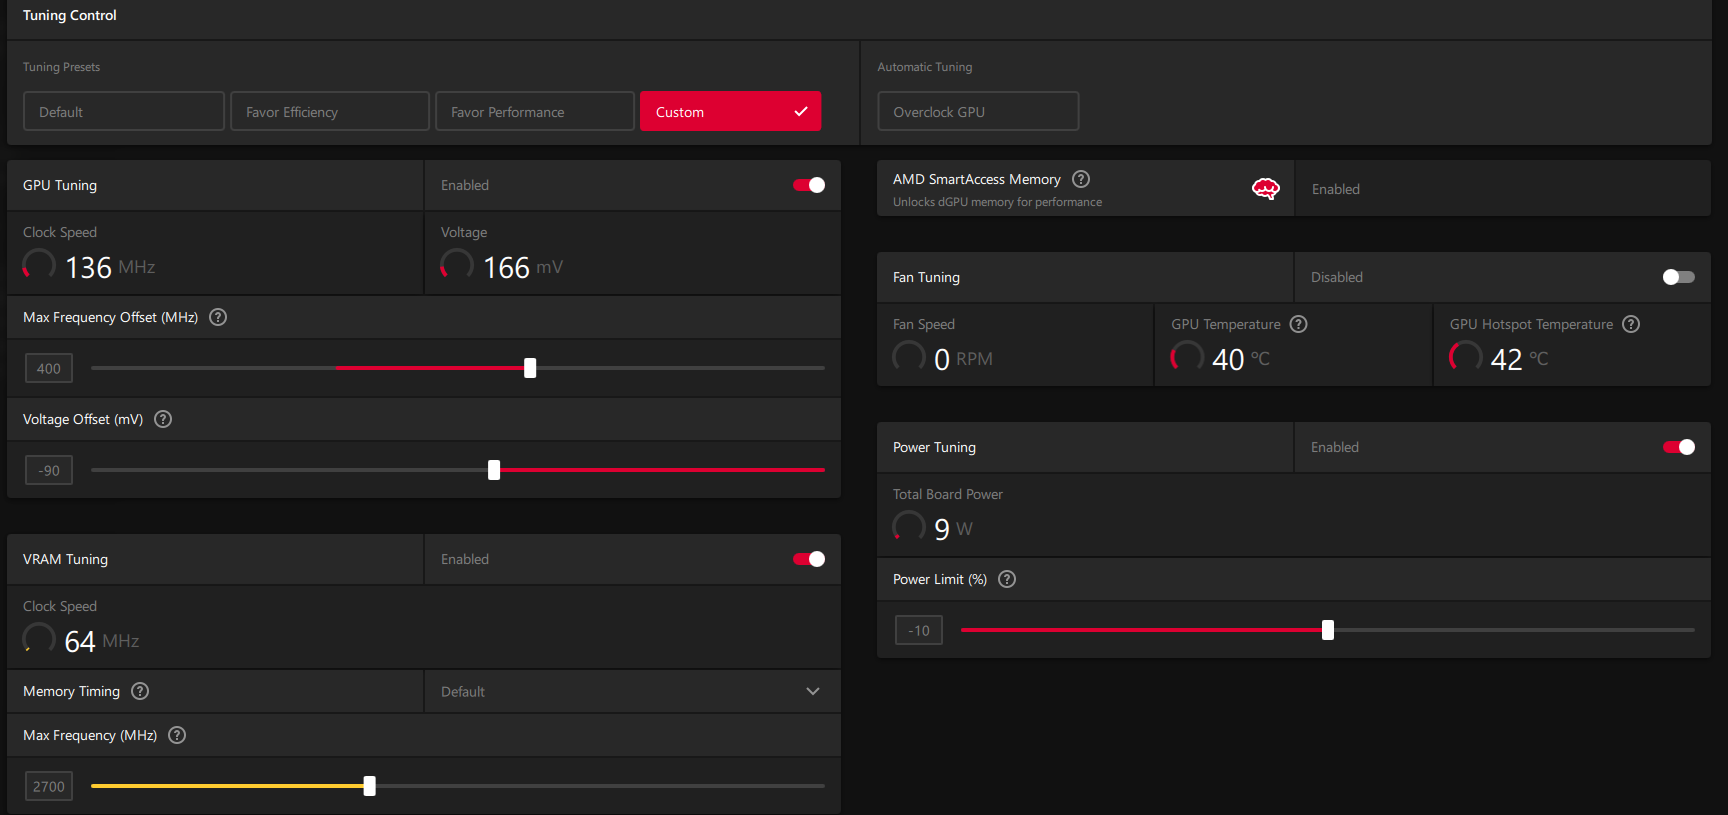Screen dimensions: 1728x815
Task: Click the Max Frequency Offset value field 400
Action: click(49, 368)
